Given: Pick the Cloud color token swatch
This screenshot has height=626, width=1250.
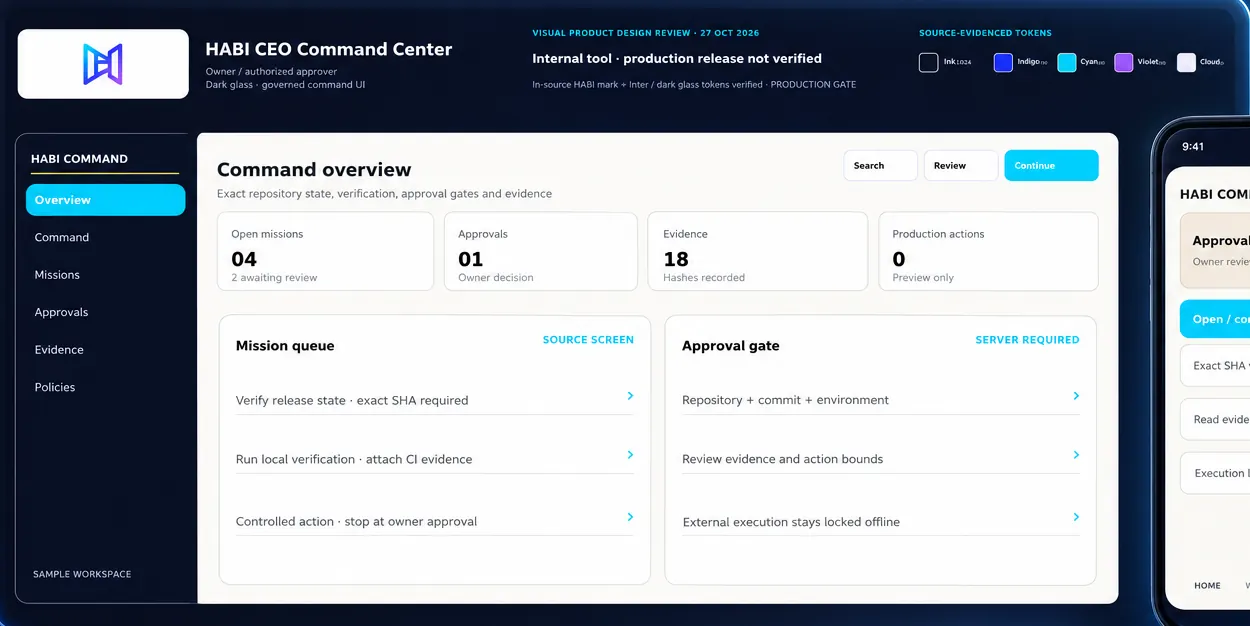Looking at the screenshot, I should pos(1187,63).
